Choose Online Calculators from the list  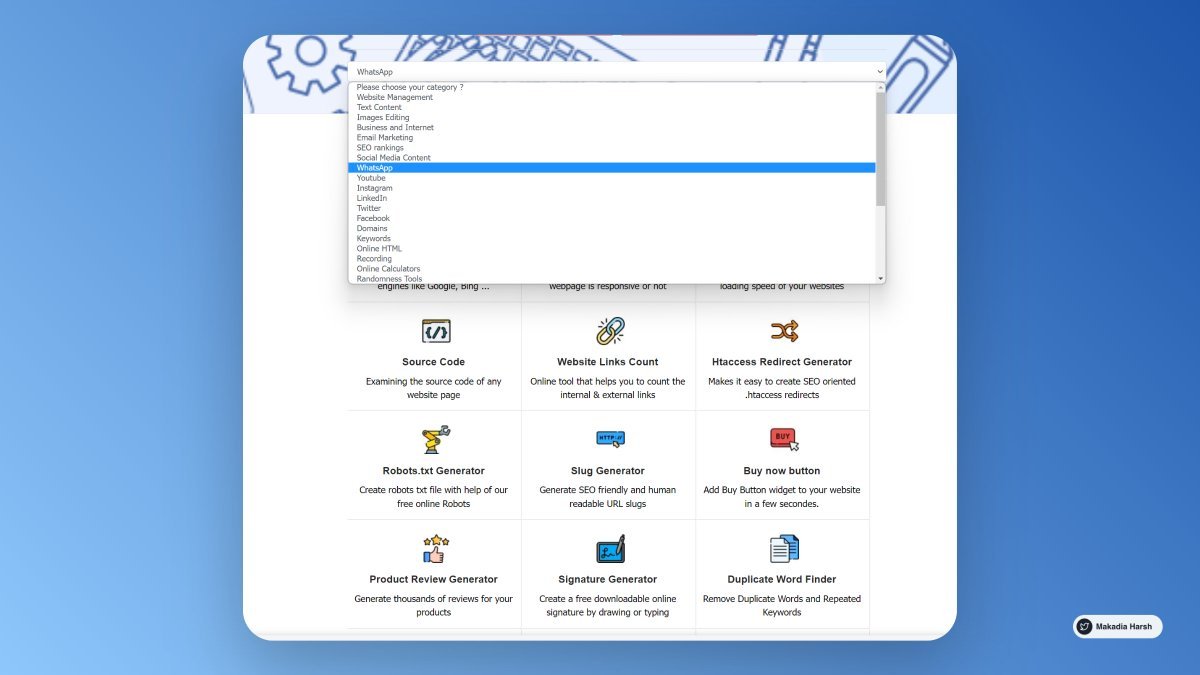point(388,269)
